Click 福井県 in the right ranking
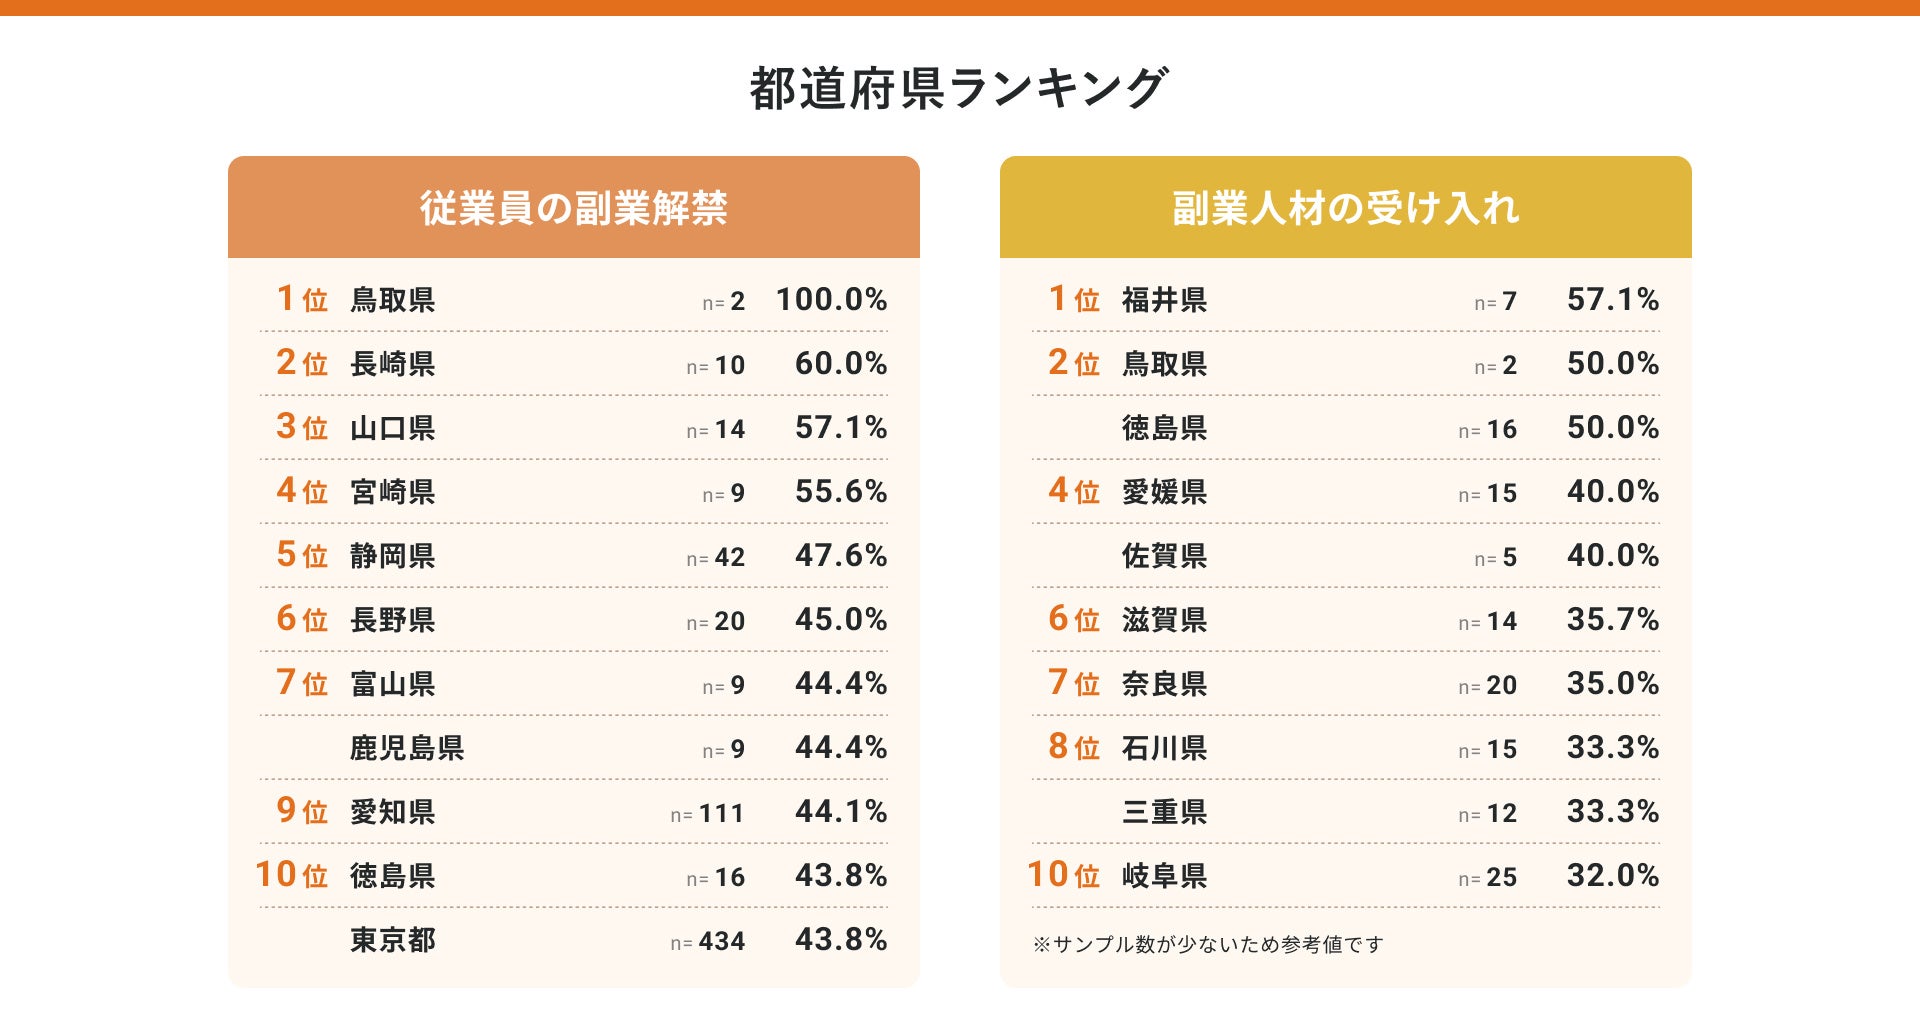1920x1029 pixels. [1164, 300]
